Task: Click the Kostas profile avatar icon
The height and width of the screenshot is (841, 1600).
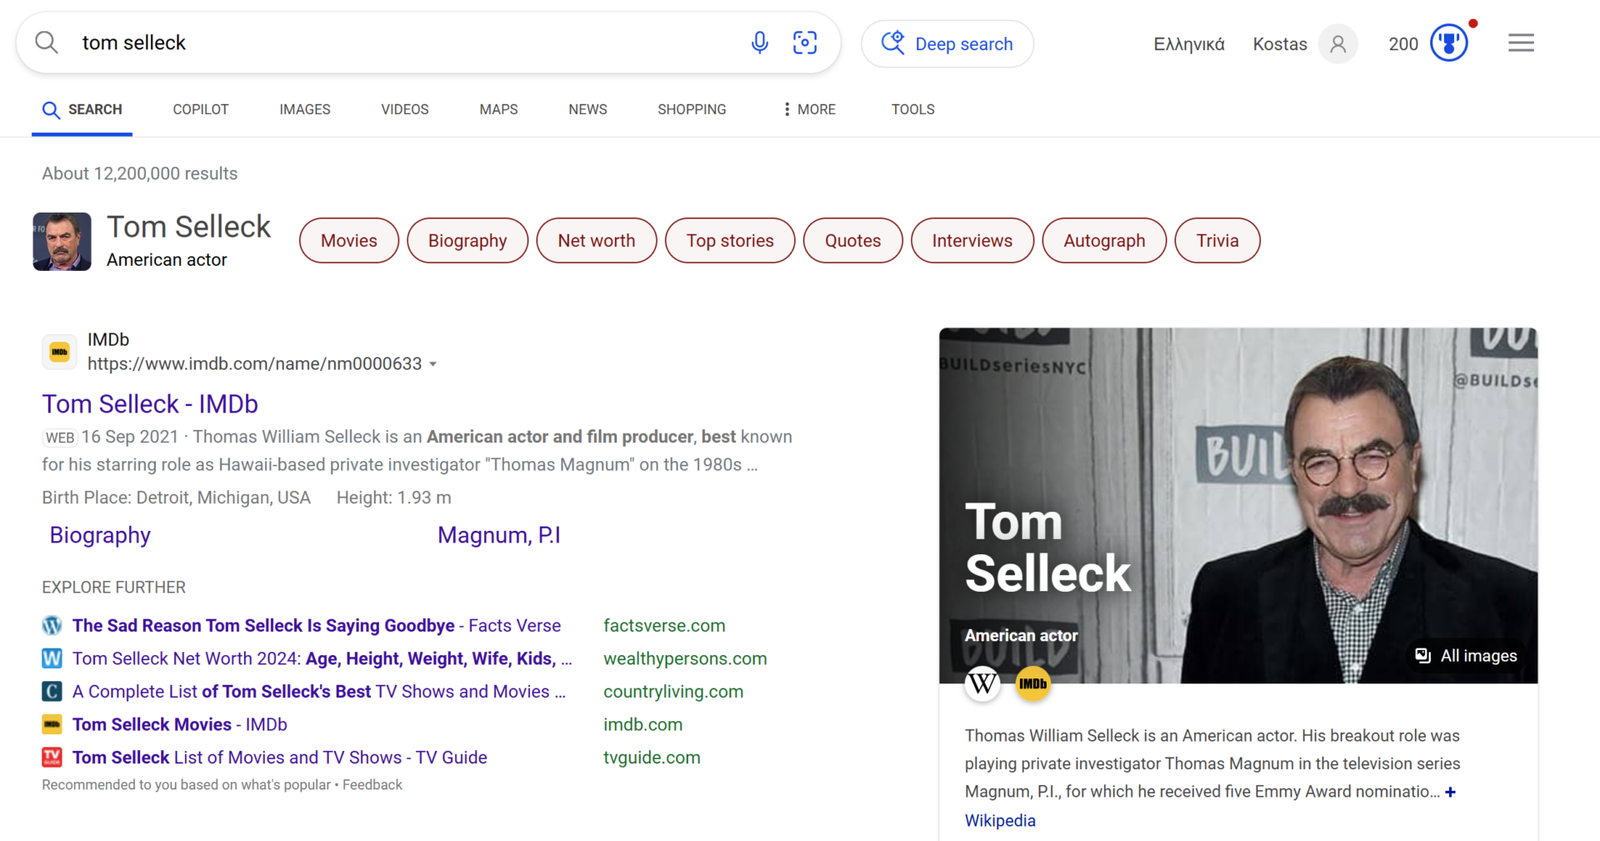Action: (1337, 44)
